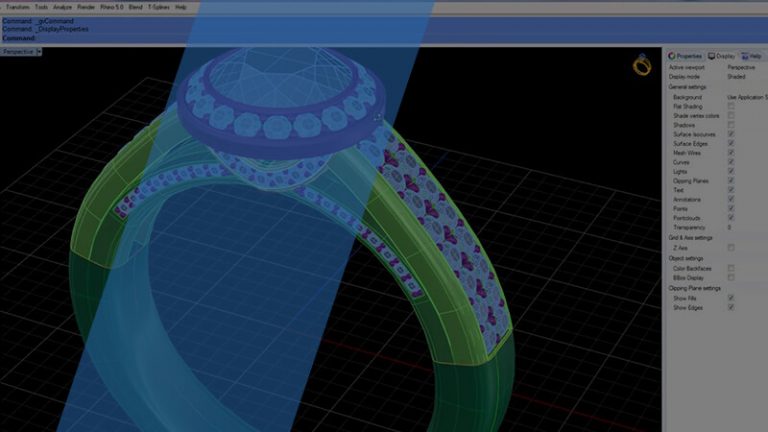Open the T-Splines menu
Viewport: 768px width, 432px height.
(x=158, y=7)
